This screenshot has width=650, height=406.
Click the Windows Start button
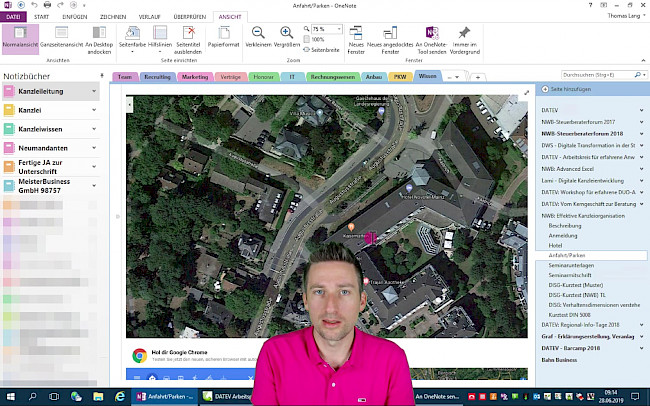(x=9, y=397)
